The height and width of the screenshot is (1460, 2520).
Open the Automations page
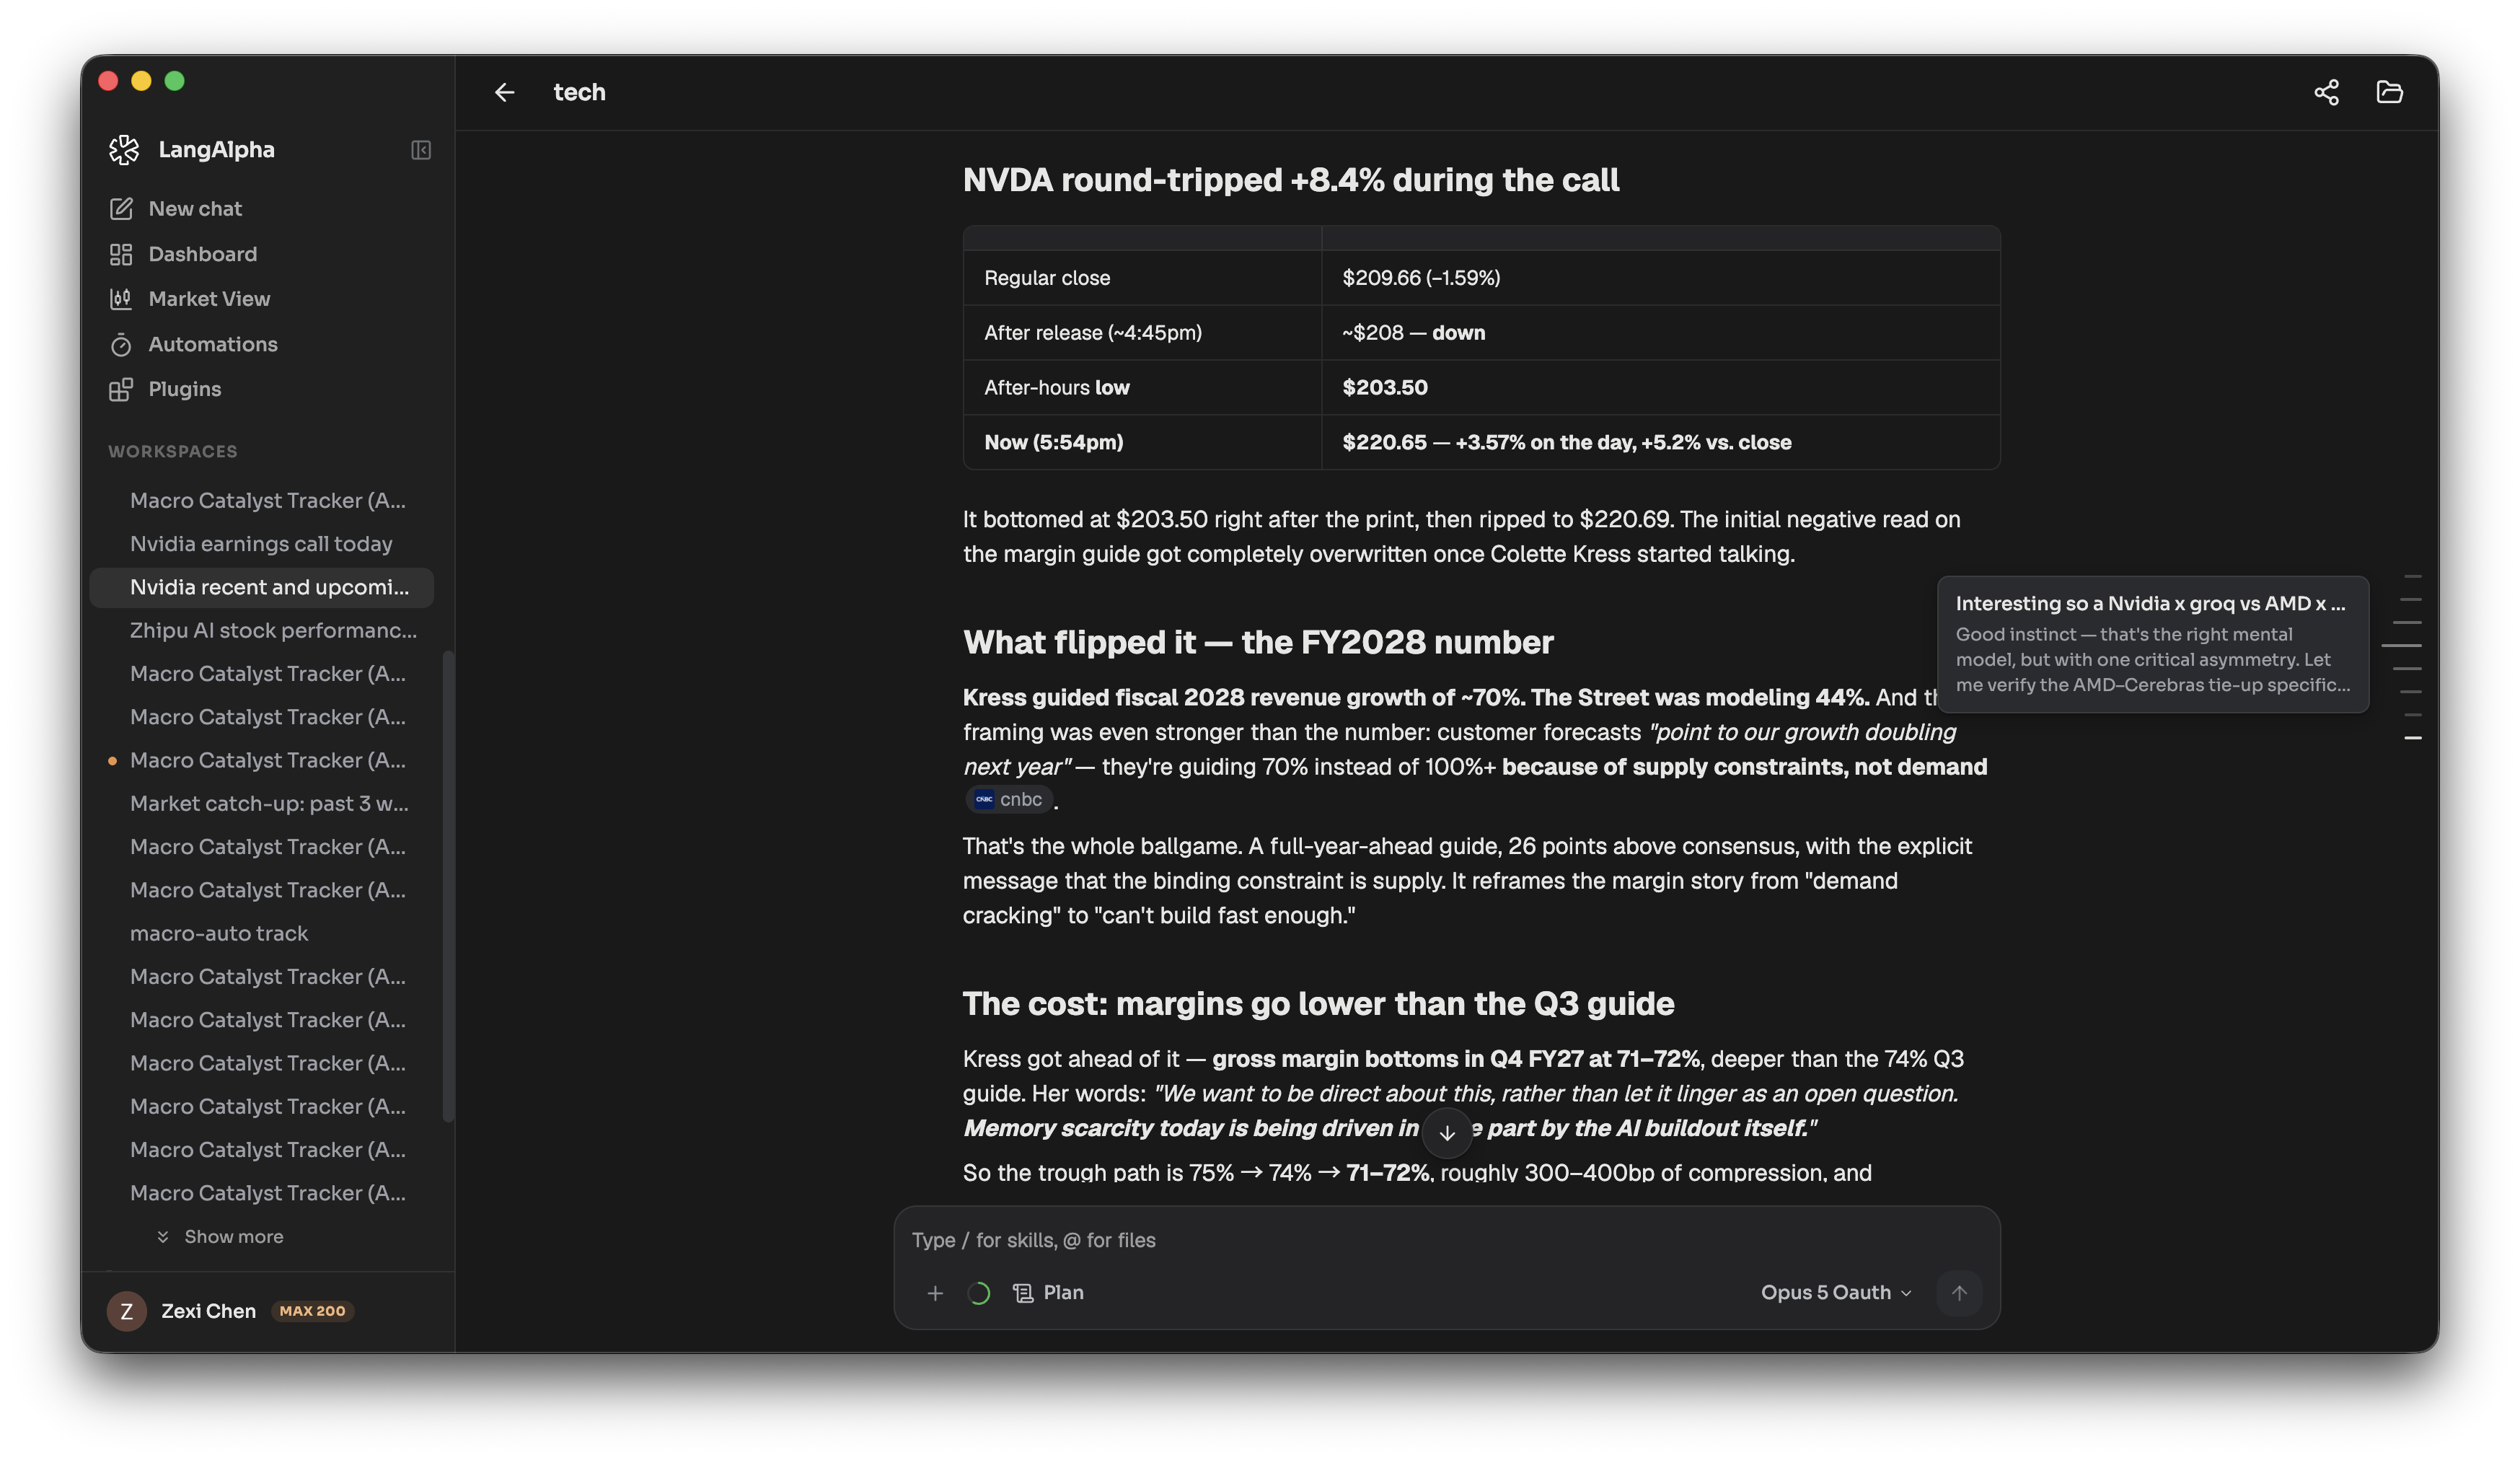pyautogui.click(x=194, y=344)
